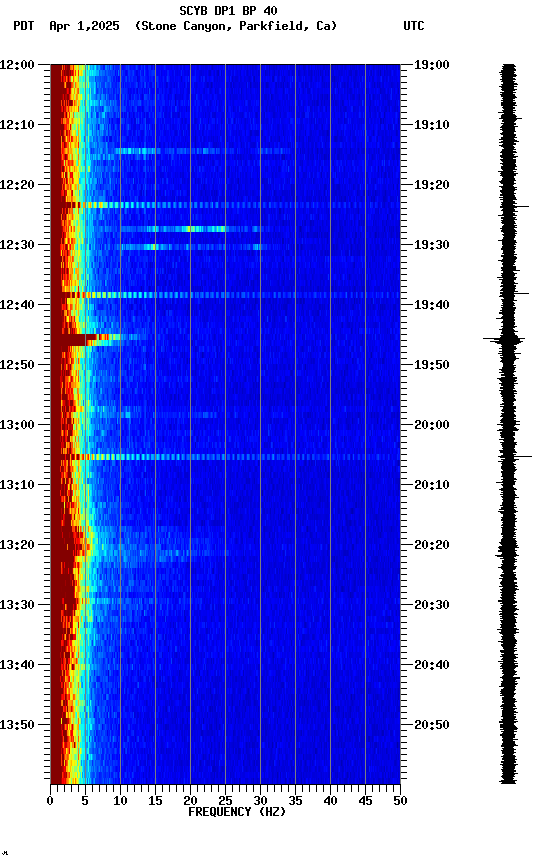Click the 5 Hz frequency axis label
The image size is (552, 864).
point(85,801)
